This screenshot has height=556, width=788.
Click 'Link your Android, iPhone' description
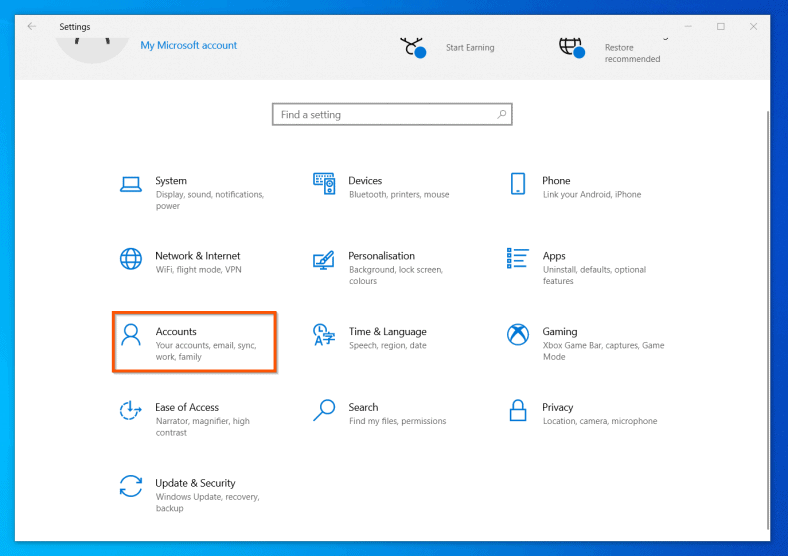(592, 195)
